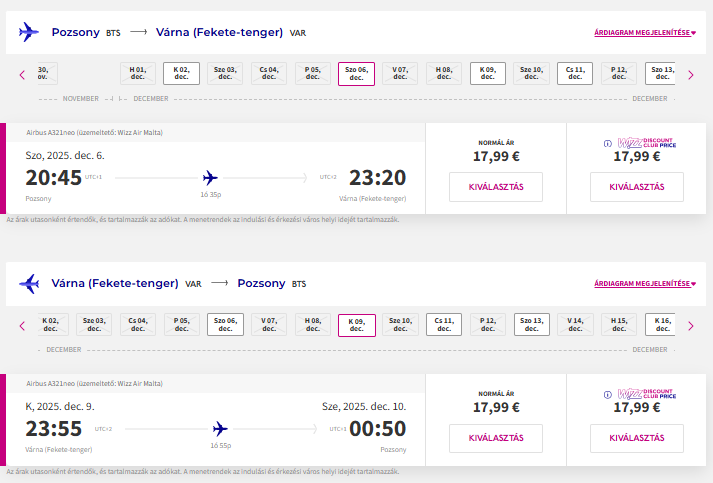This screenshot has width=713, height=483.
Task: Choose outbound normál ár Kiválasztás button
Action: [496, 187]
